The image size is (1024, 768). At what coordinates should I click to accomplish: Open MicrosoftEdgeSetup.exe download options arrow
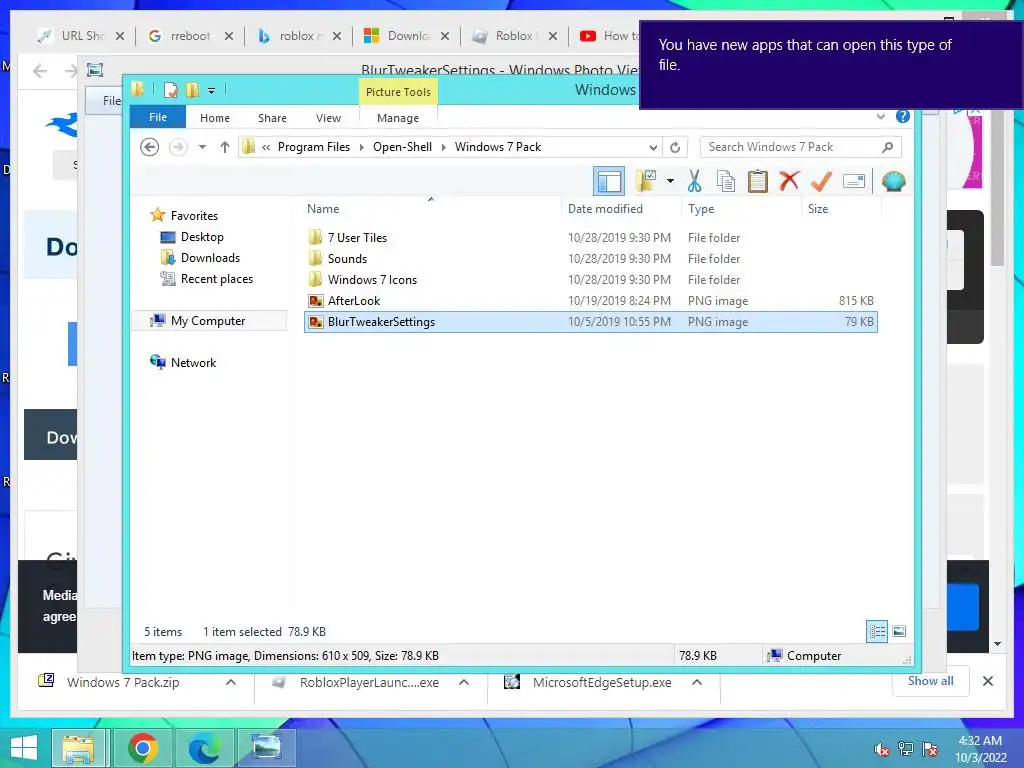click(x=697, y=682)
